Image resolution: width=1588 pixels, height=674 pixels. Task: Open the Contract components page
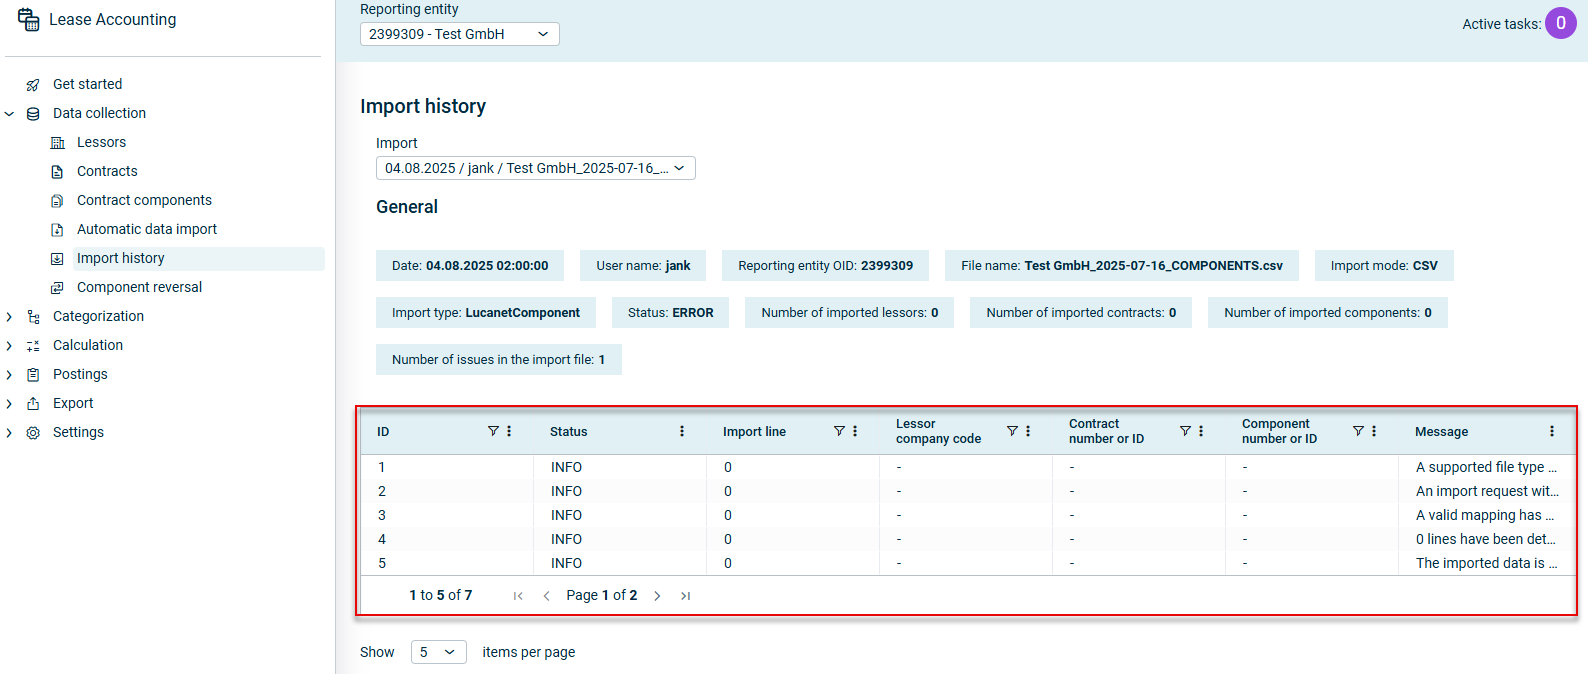point(144,200)
